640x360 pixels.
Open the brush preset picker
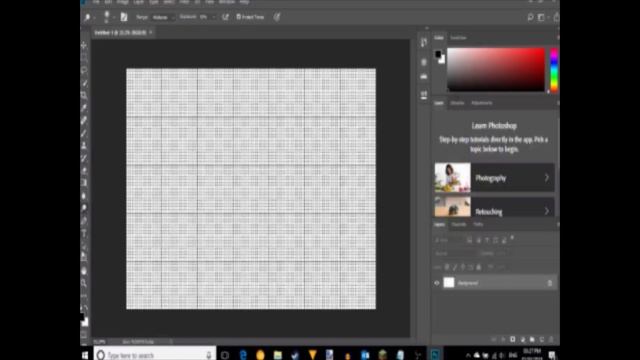(109, 17)
